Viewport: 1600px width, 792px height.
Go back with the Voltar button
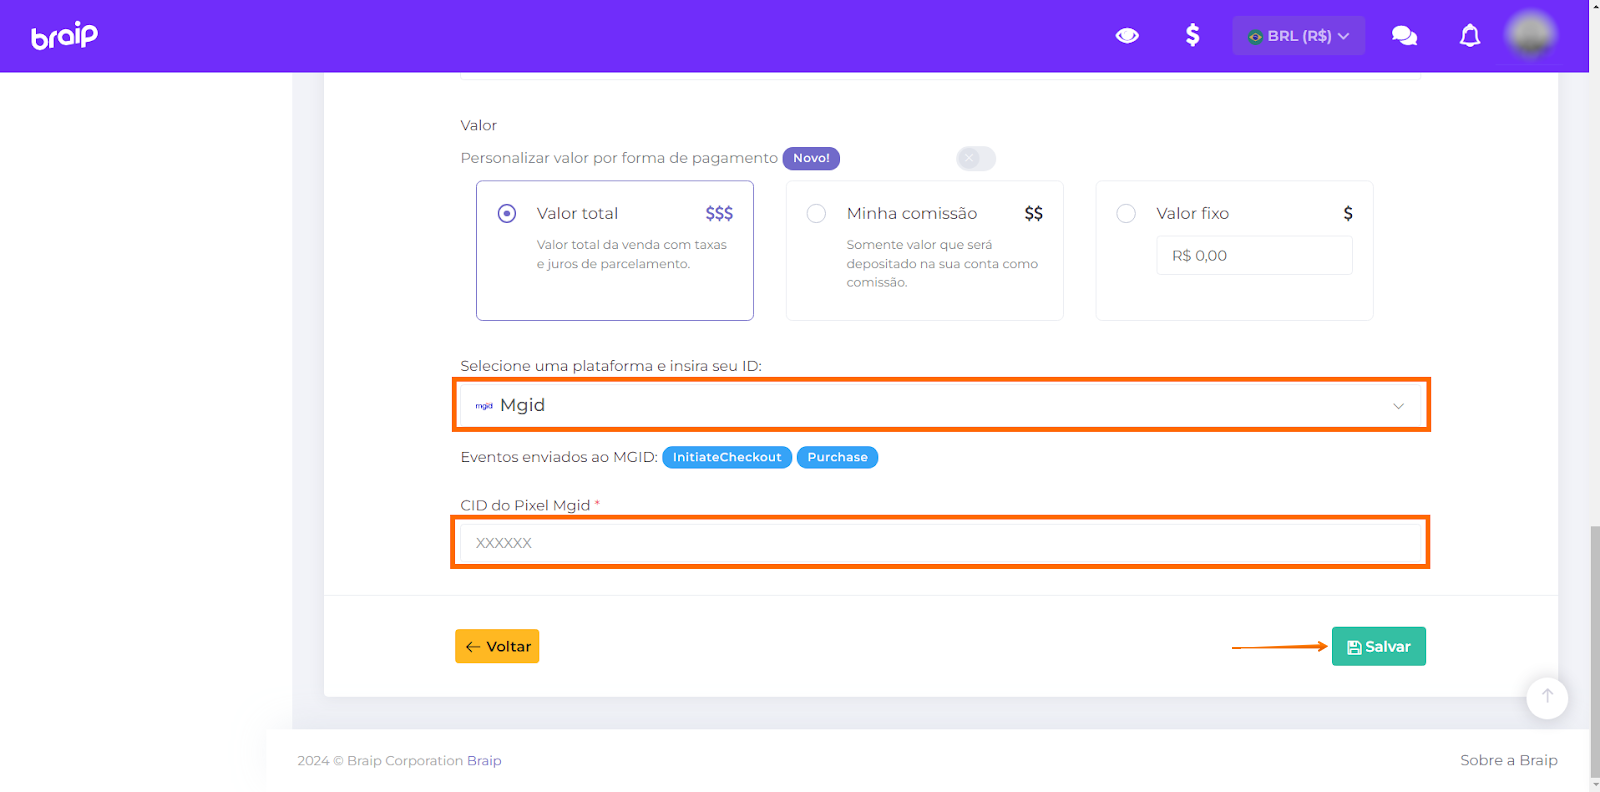tap(497, 646)
